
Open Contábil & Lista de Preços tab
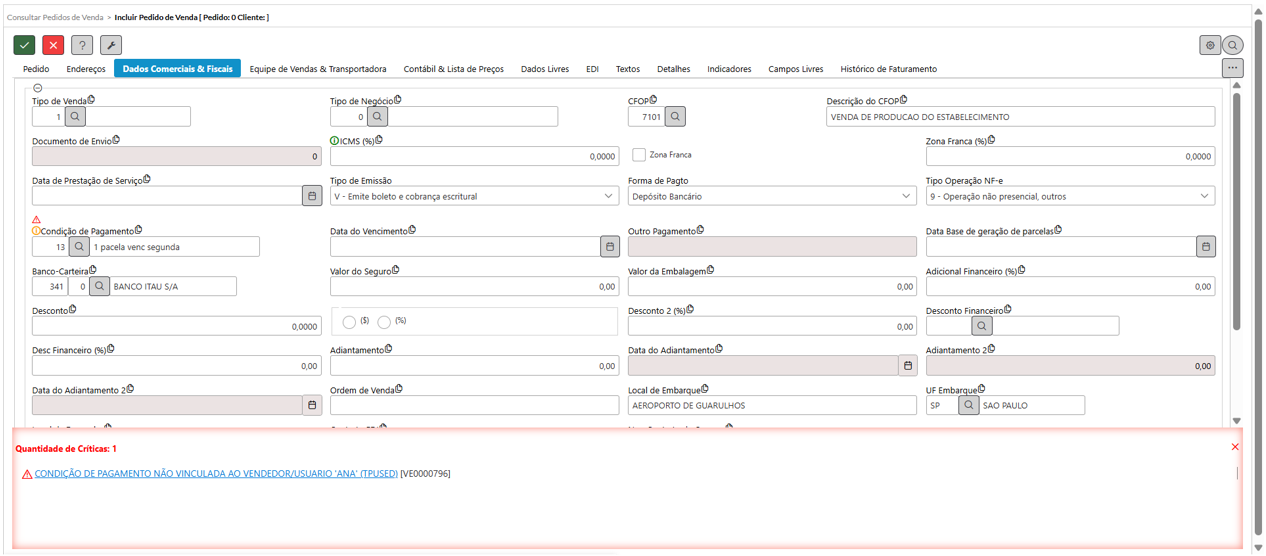coord(454,69)
